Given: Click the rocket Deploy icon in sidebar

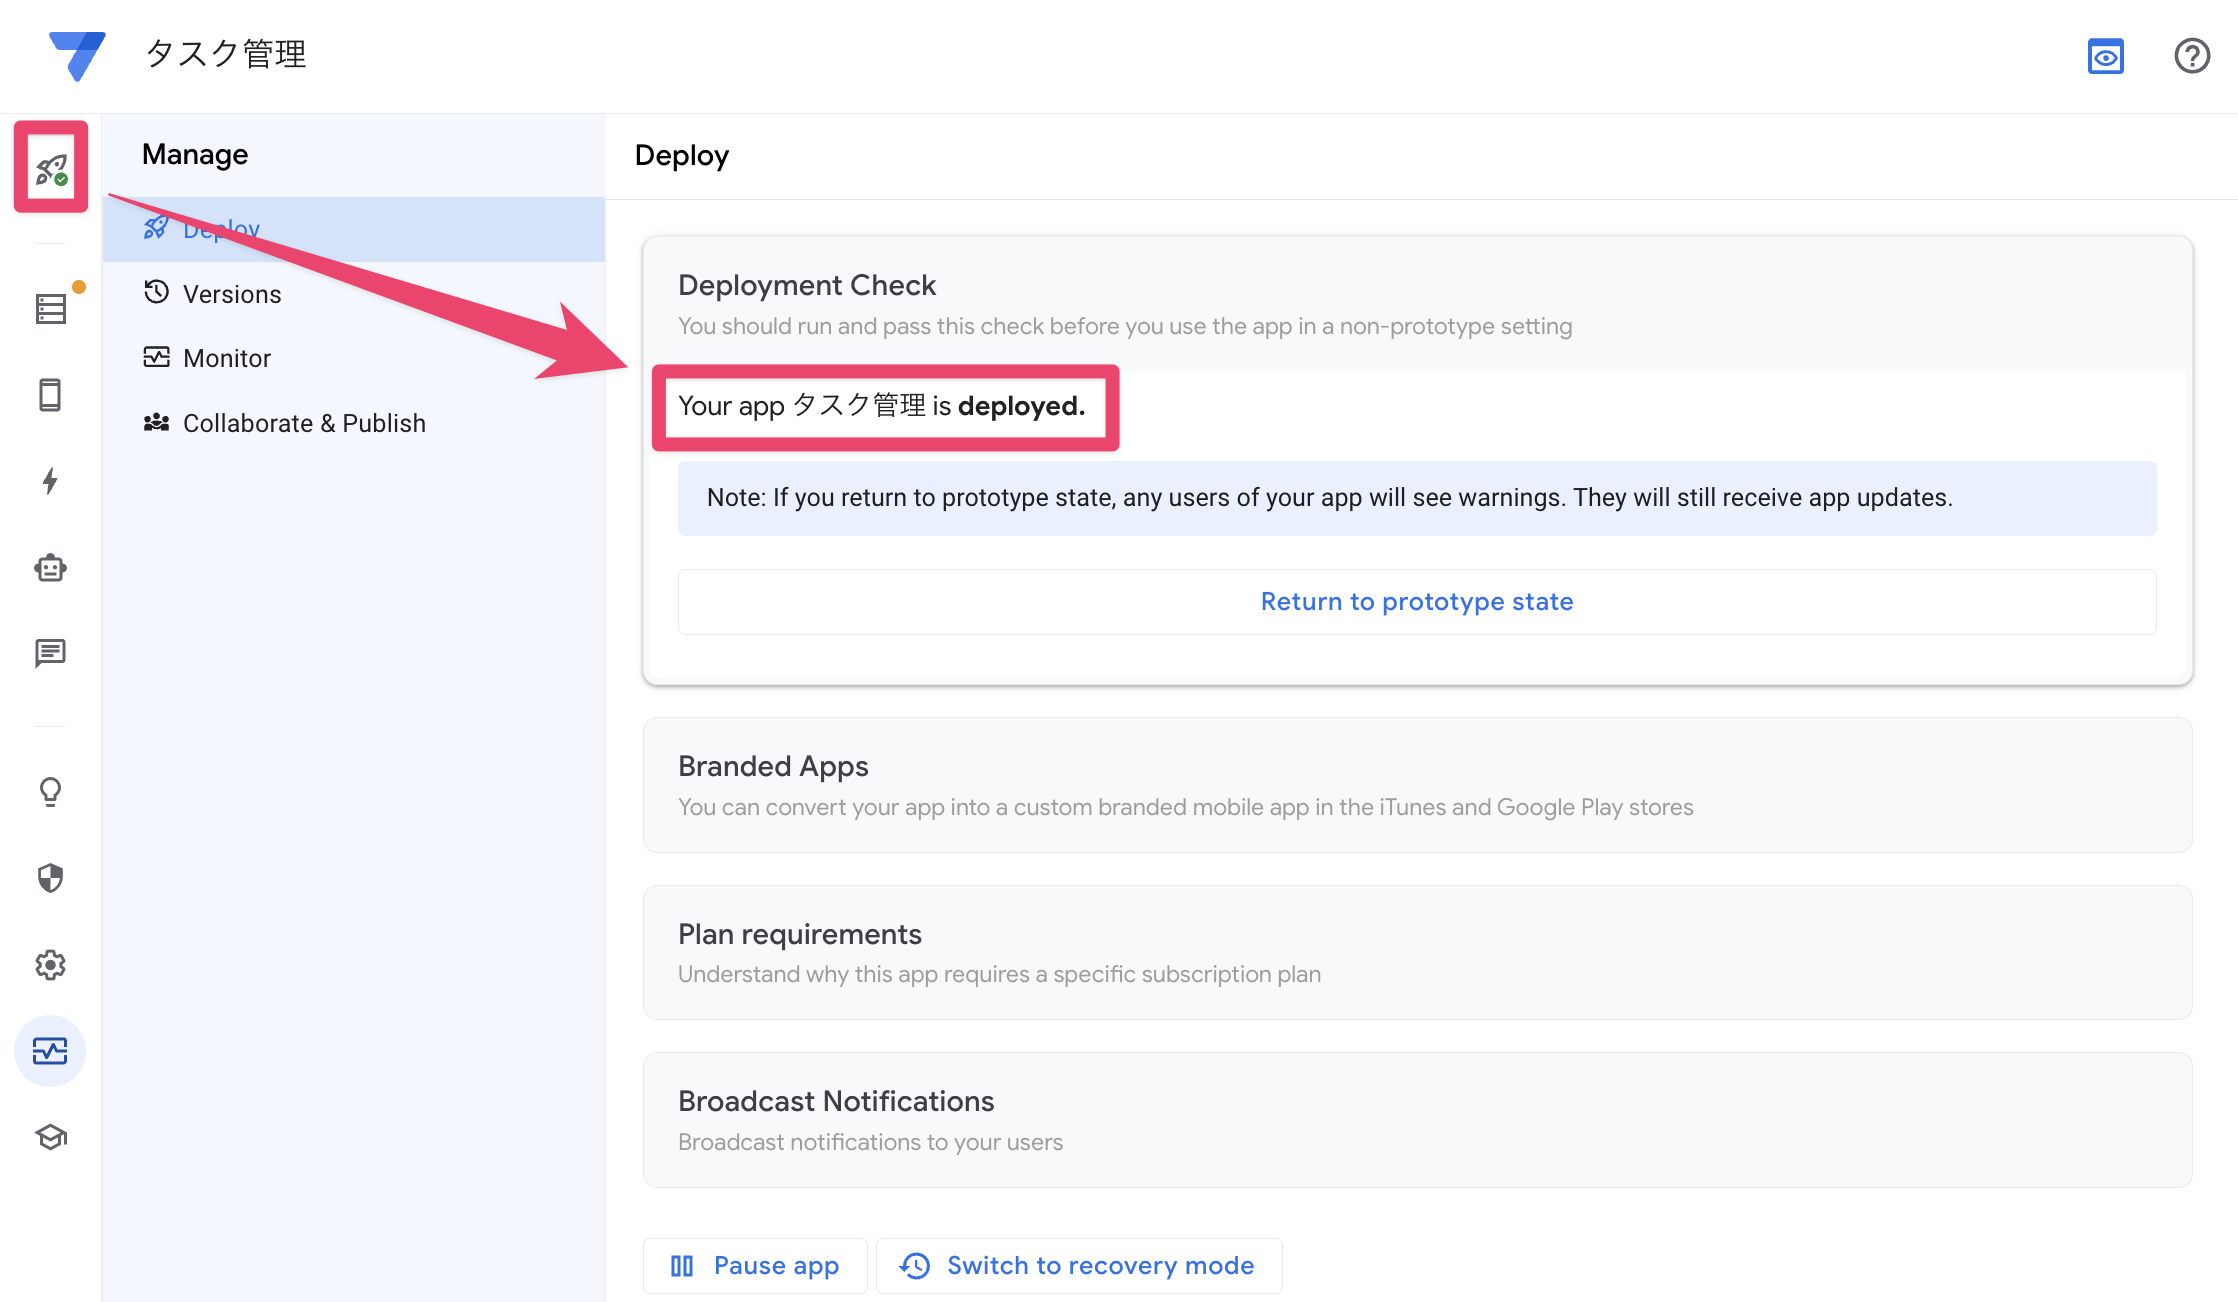Looking at the screenshot, I should click(51, 167).
